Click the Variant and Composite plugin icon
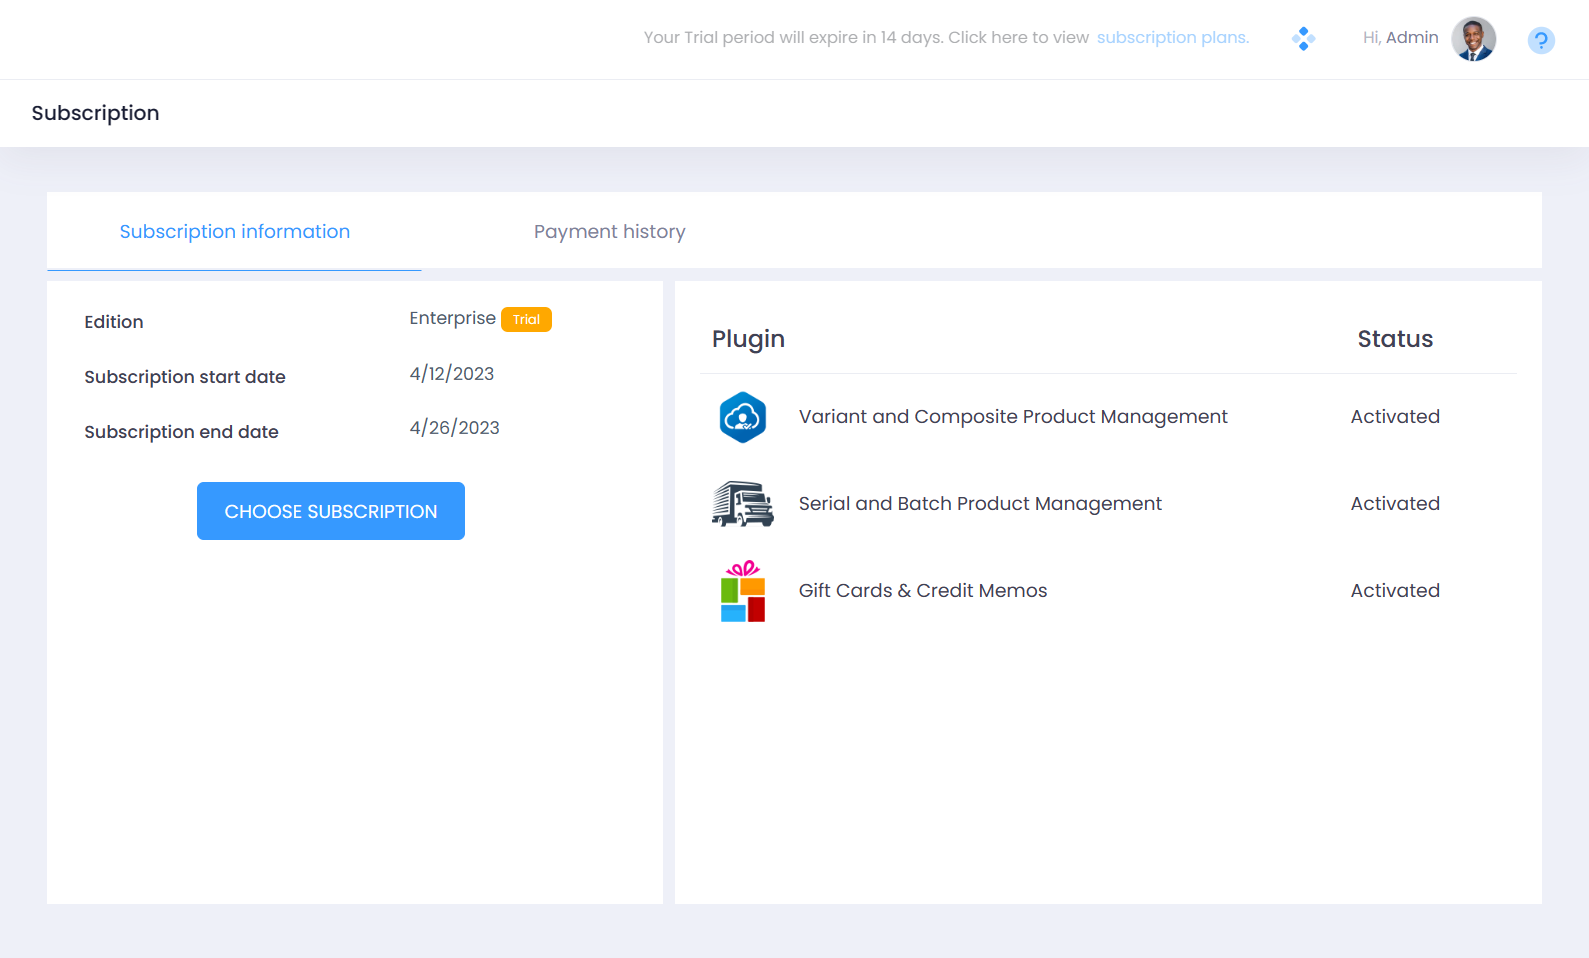Image resolution: width=1589 pixels, height=958 pixels. [742, 417]
